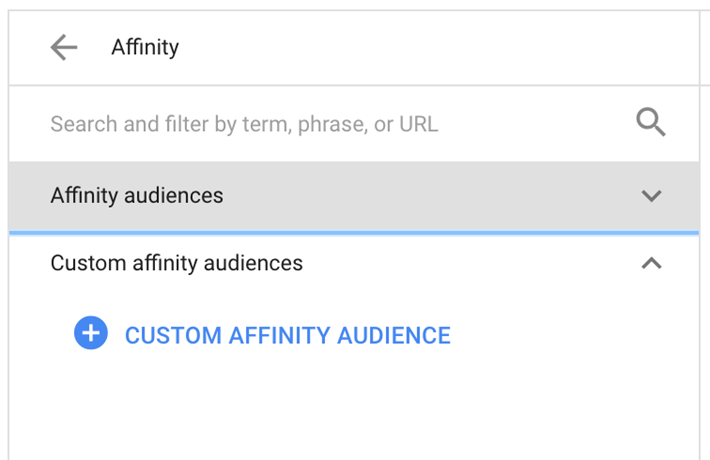Click the CUSTOM AFFINITY AUDIENCE link
The height and width of the screenshot is (460, 710).
[287, 335]
